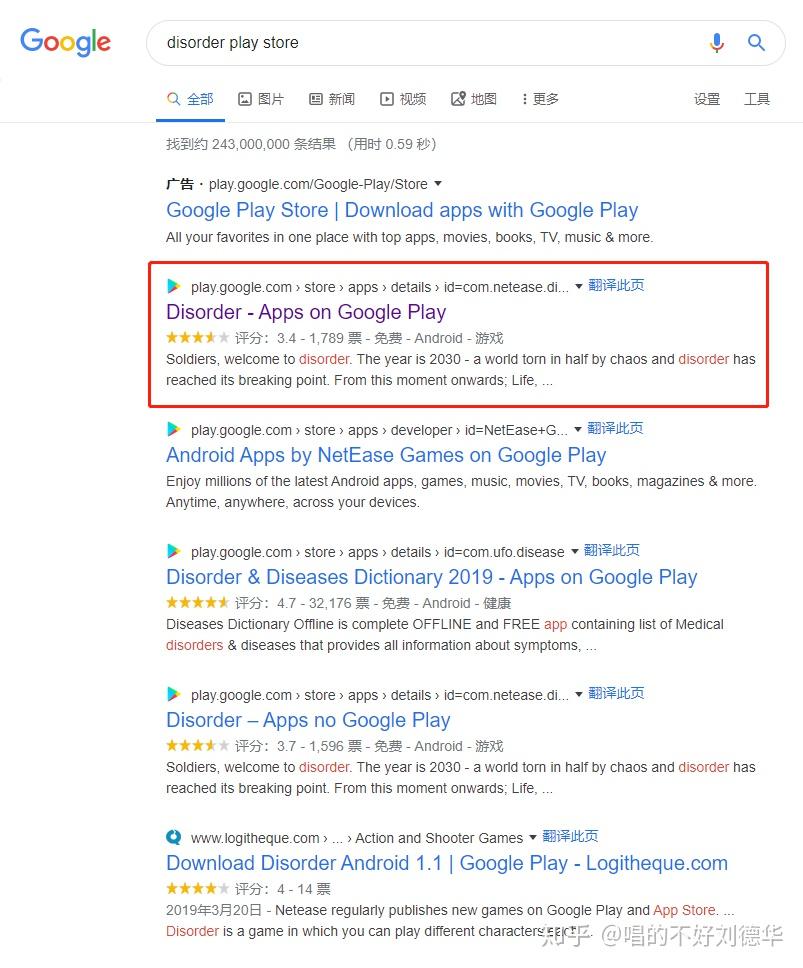Click inside the search query field
The width and height of the screenshot is (803, 968).
(420, 43)
